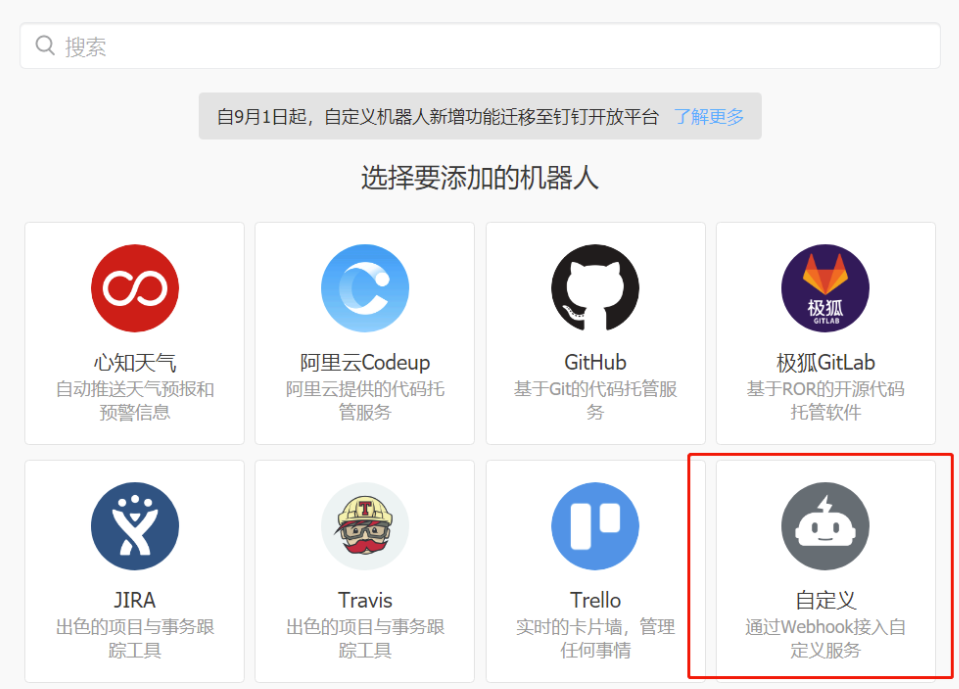
Task: Click the 阿里云Codeup title text
Action: (365, 363)
